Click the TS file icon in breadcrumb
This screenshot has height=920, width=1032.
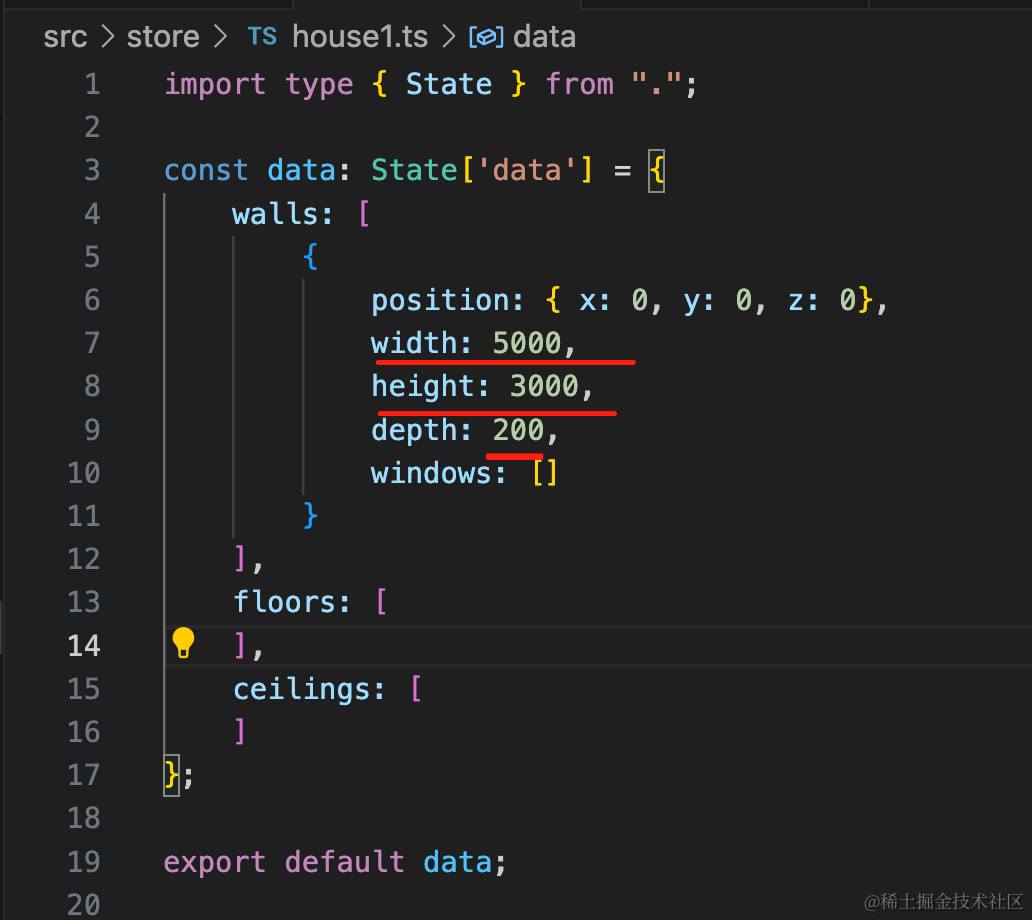click(x=262, y=37)
